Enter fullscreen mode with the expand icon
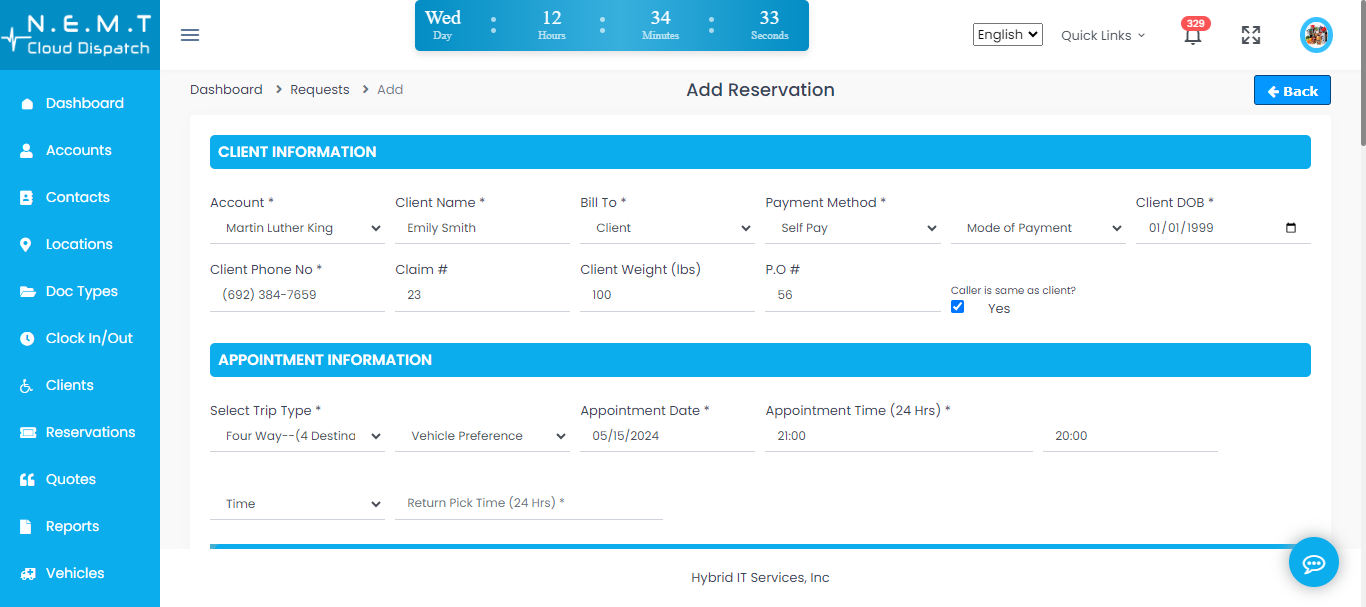 (x=1250, y=35)
